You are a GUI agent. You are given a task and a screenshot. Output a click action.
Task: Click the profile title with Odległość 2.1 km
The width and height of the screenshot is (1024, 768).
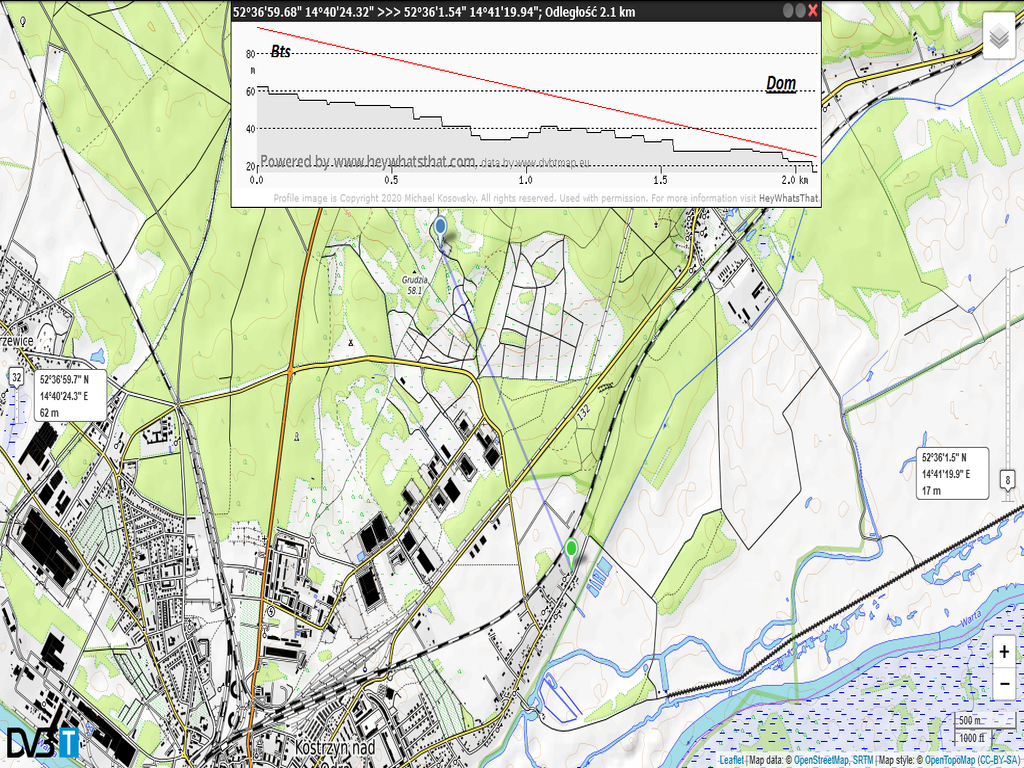[434, 11]
